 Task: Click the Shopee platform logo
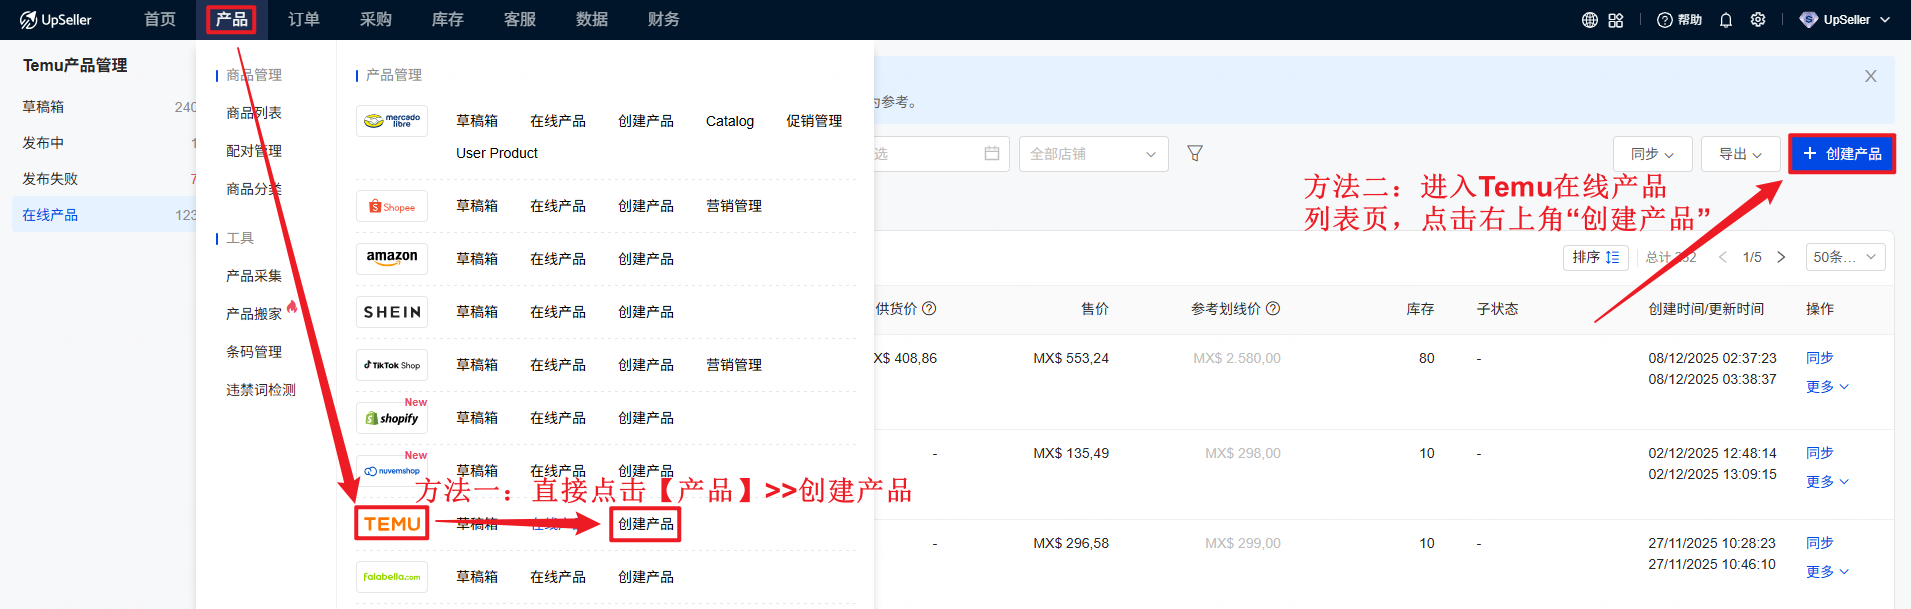click(392, 206)
